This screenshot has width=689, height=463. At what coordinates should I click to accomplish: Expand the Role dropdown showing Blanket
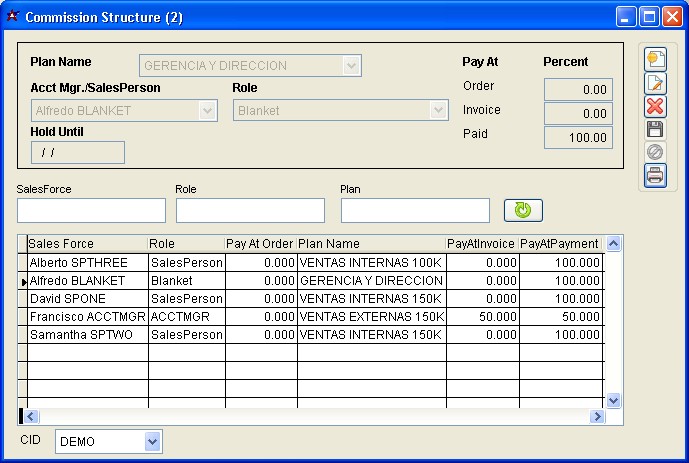[x=438, y=111]
